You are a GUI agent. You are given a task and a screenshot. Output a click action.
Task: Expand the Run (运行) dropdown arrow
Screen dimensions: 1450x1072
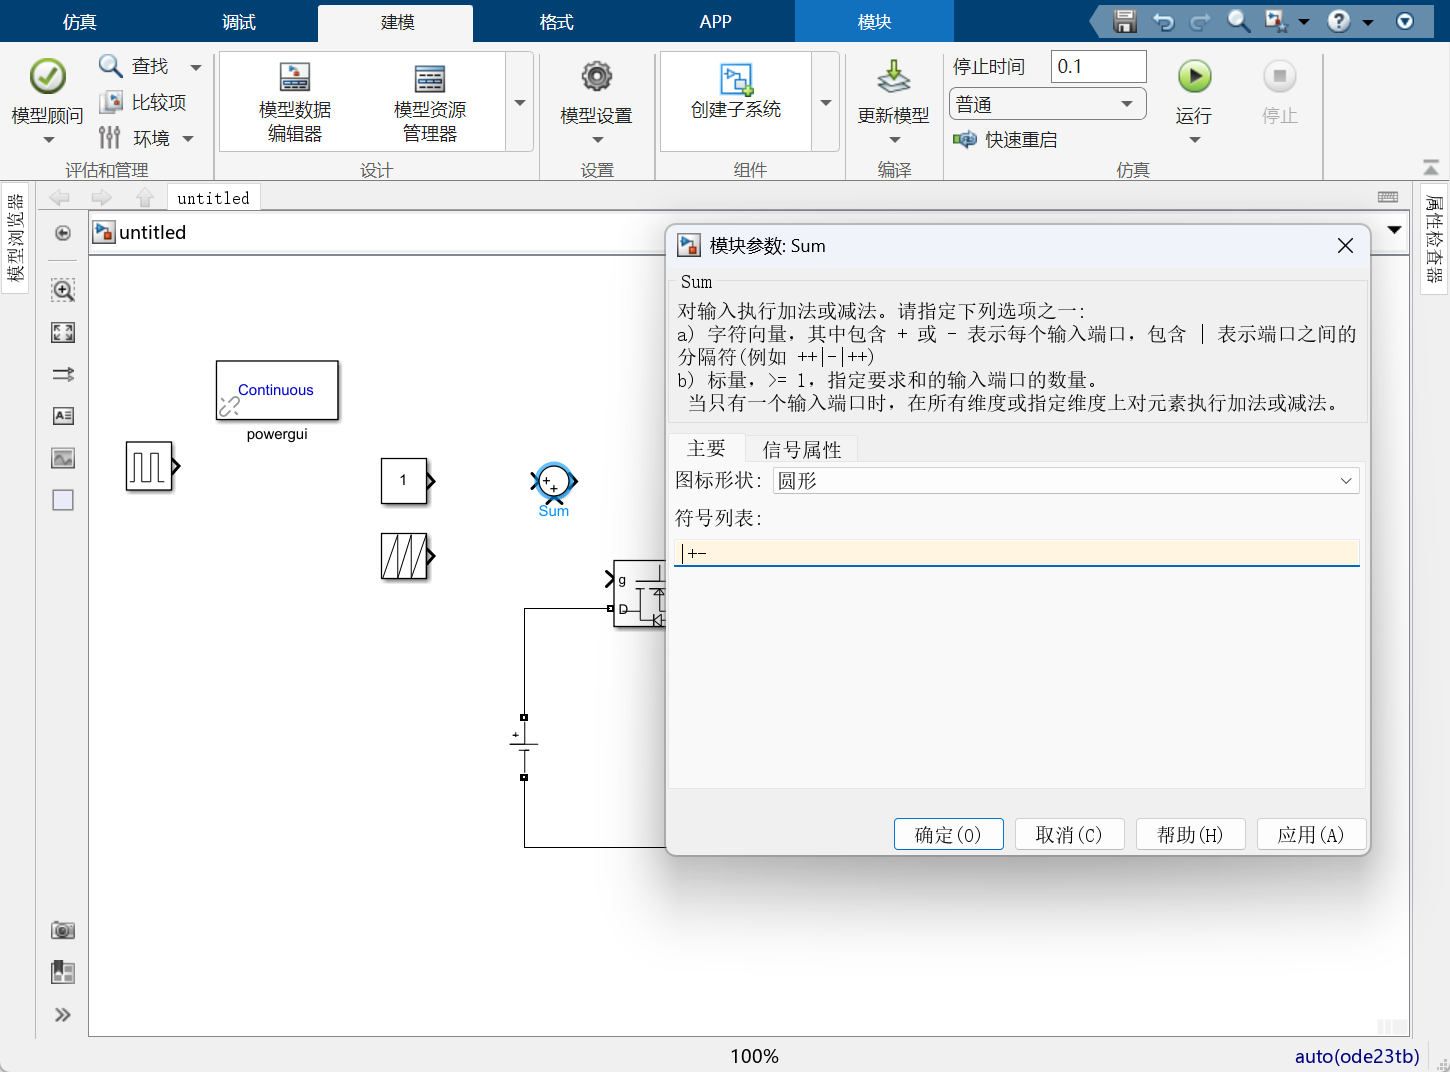1194,140
